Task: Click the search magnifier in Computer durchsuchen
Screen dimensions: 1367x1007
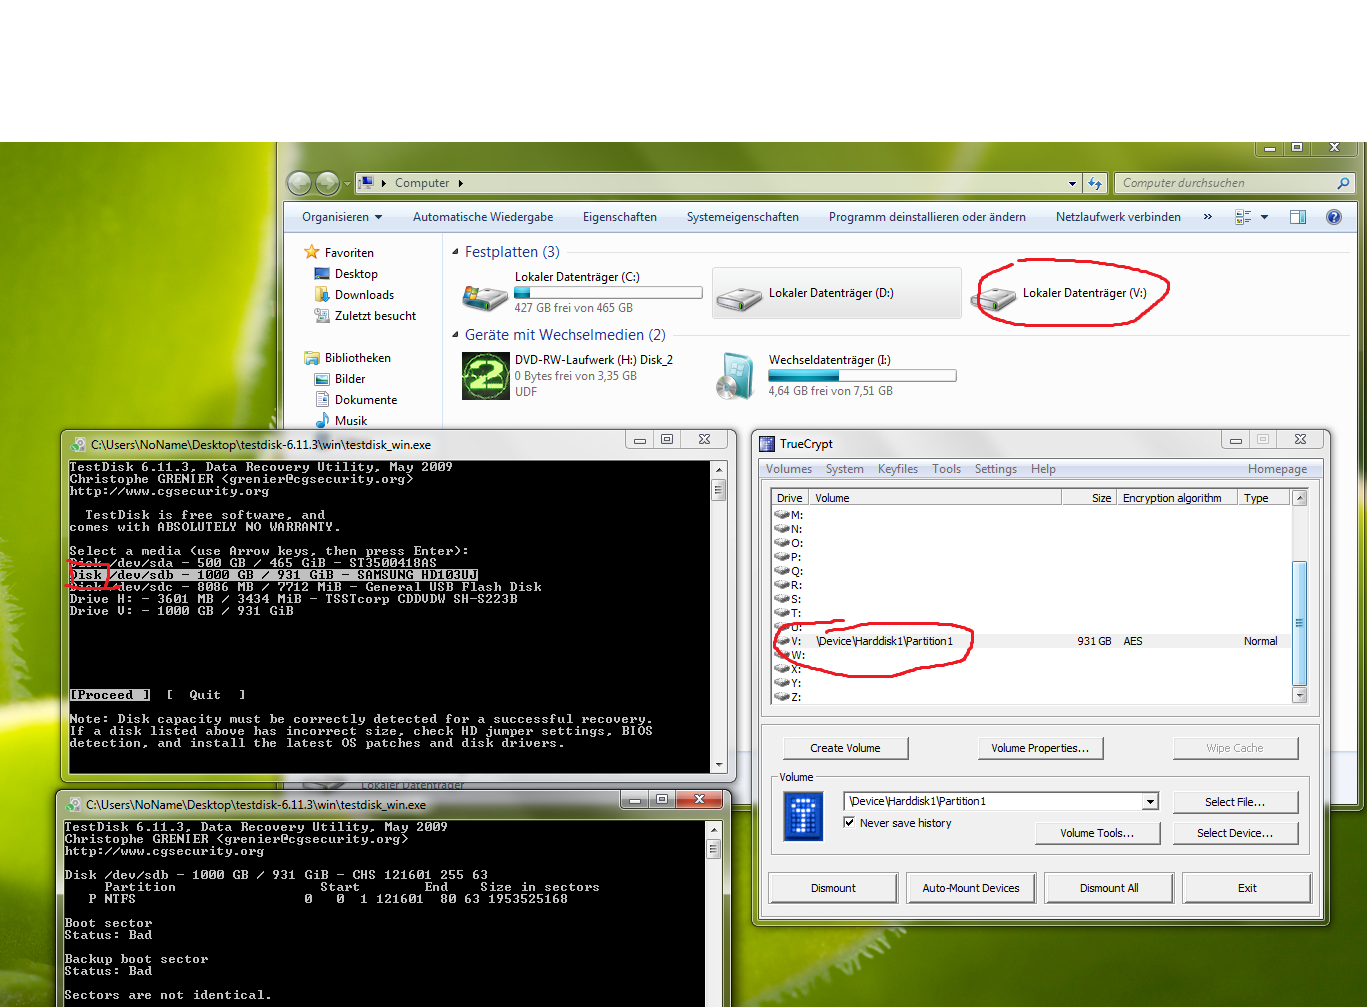Action: tap(1343, 183)
